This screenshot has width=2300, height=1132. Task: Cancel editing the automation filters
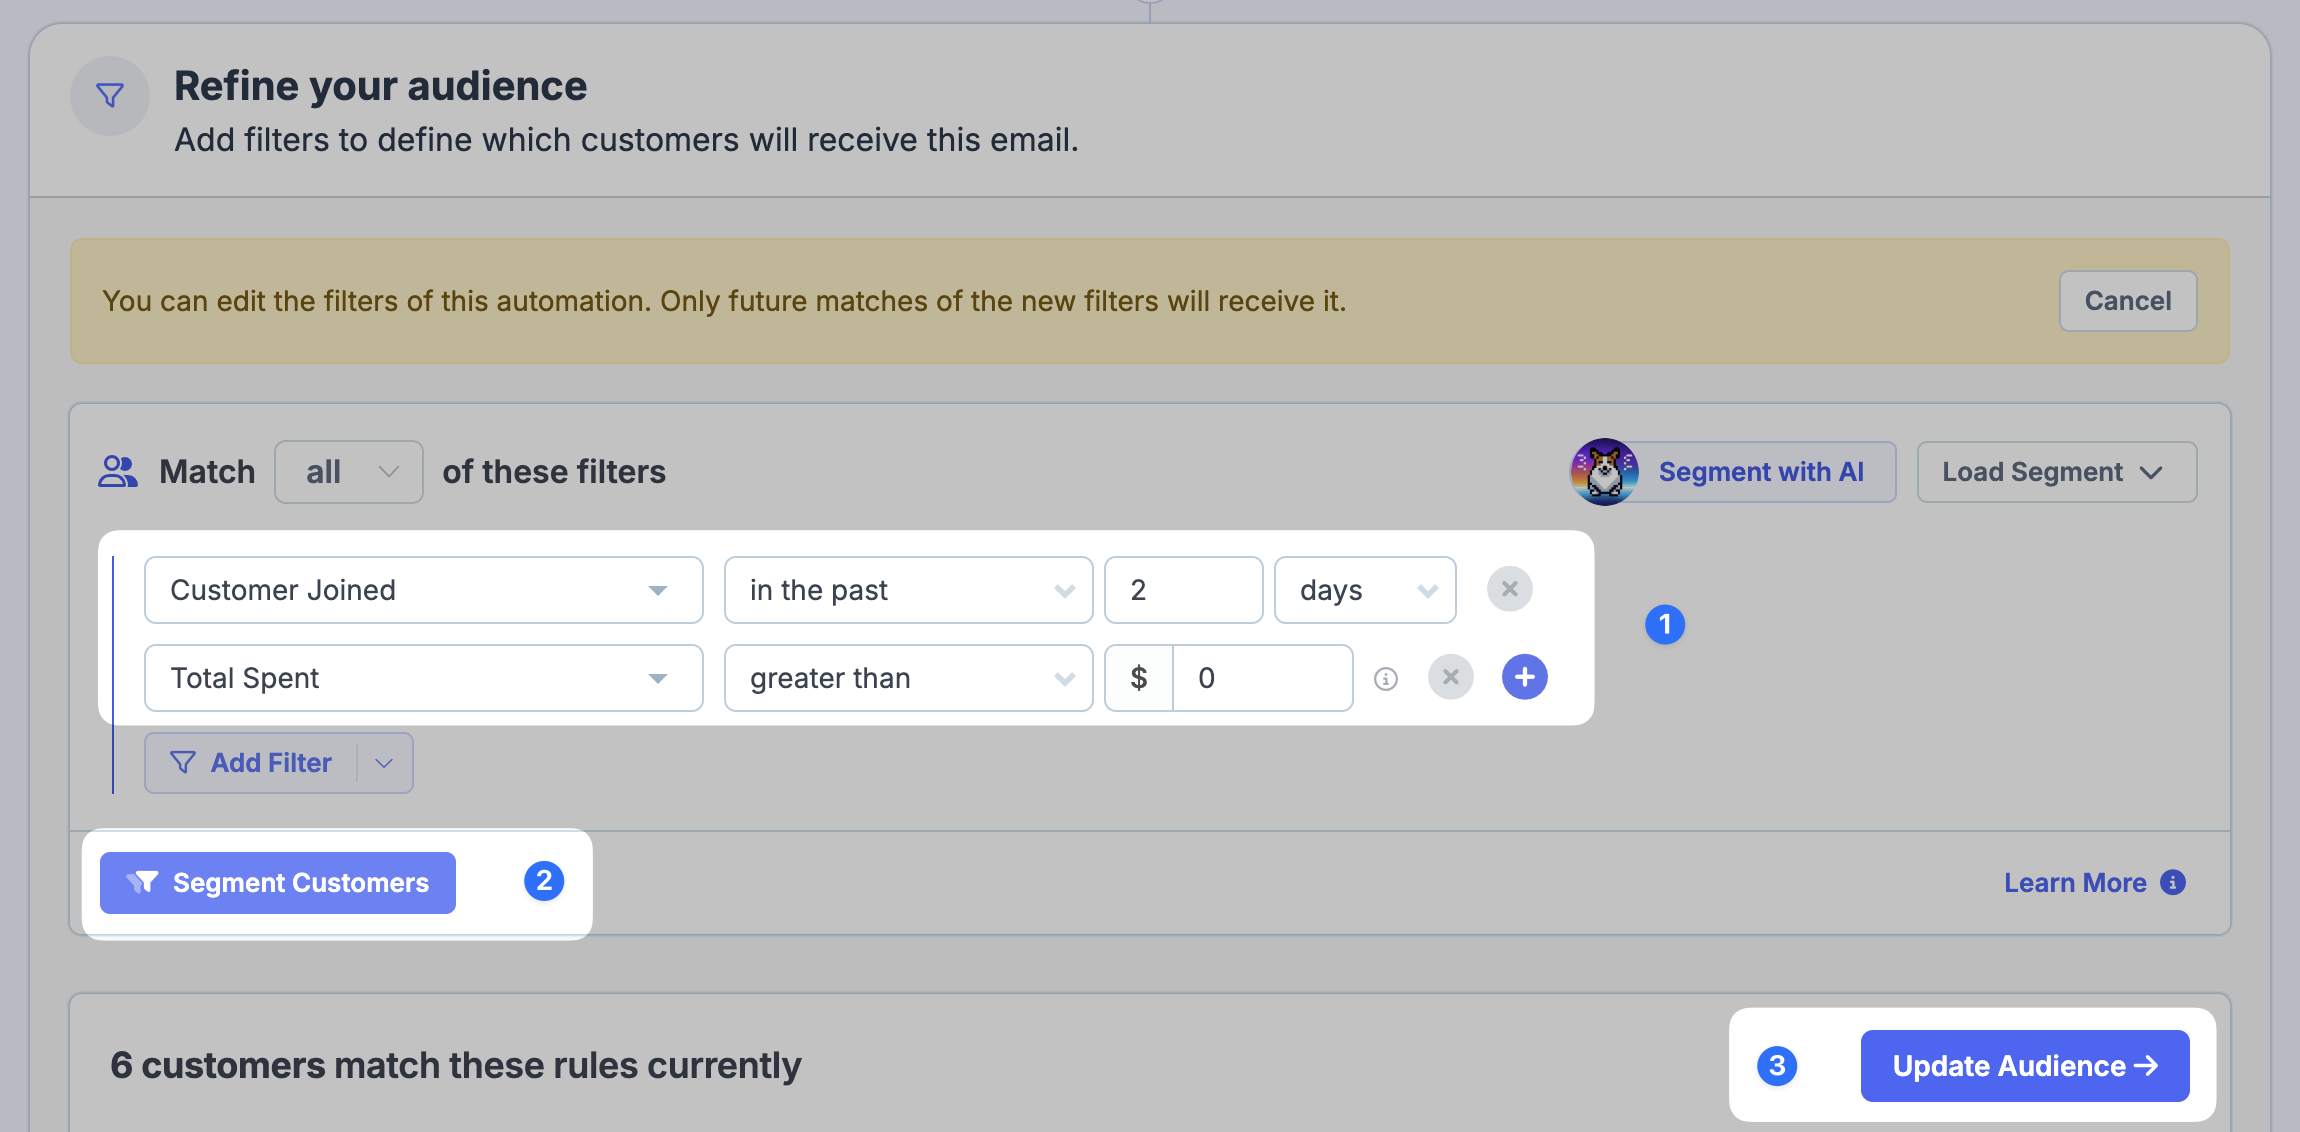coord(2128,301)
